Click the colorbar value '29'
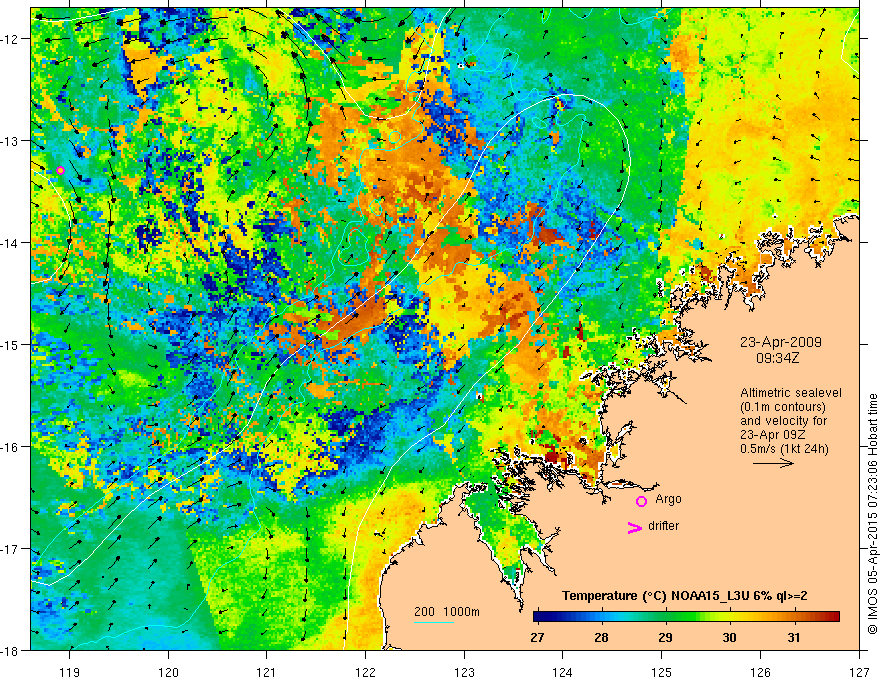The image size is (880, 680). [x=665, y=638]
